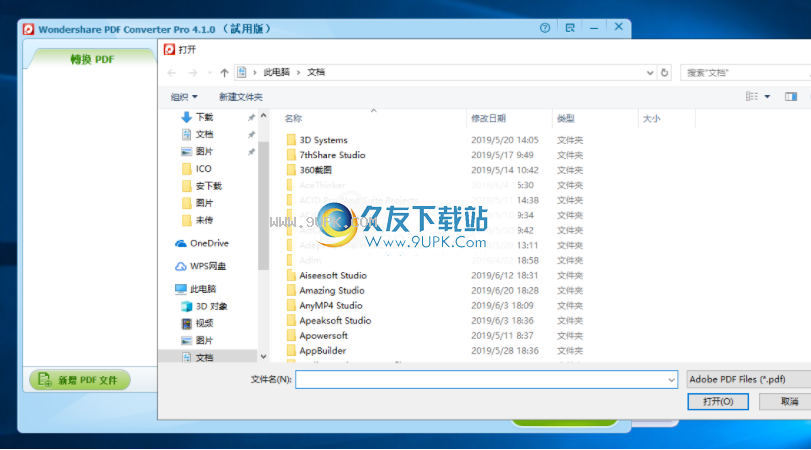The width and height of the screenshot is (811, 450).
Task: Select 下载 in the navigation pane
Action: pyautogui.click(x=204, y=117)
